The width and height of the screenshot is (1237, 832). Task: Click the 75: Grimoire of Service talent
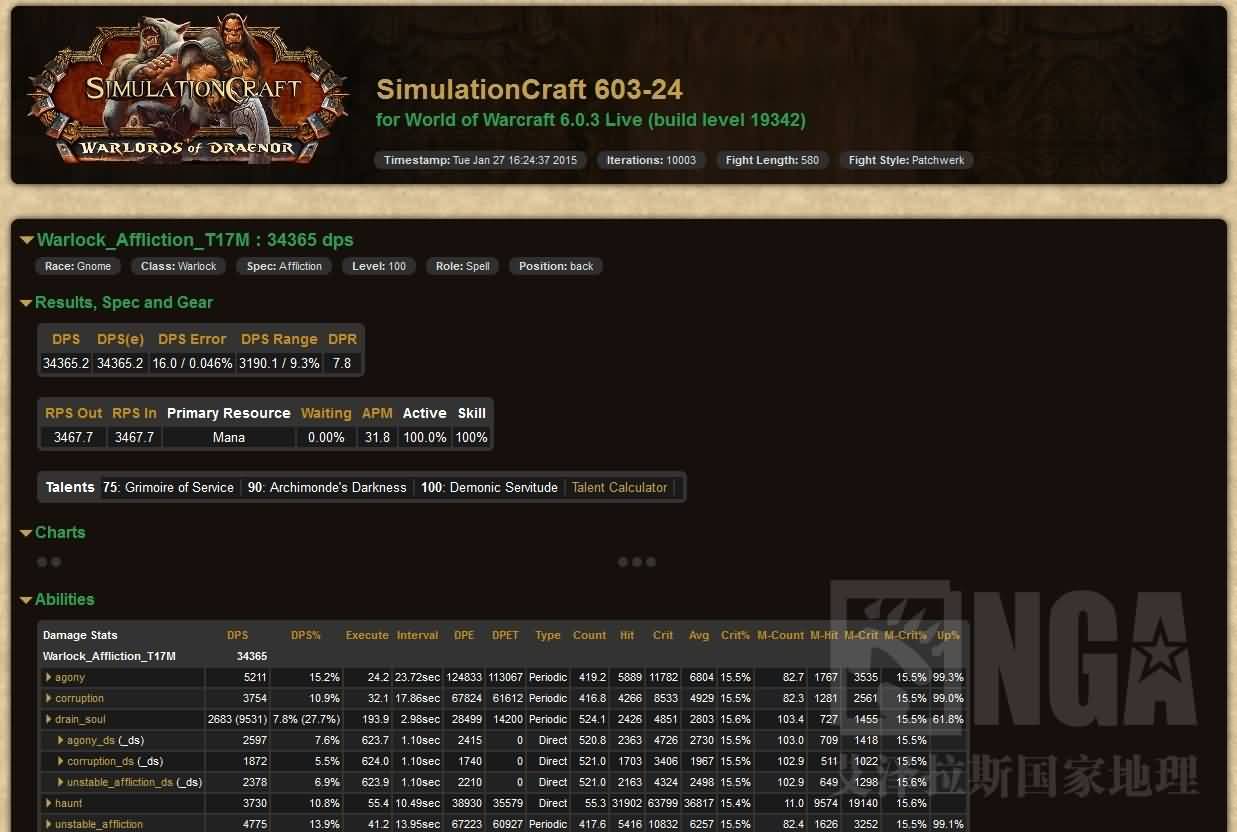(x=168, y=487)
